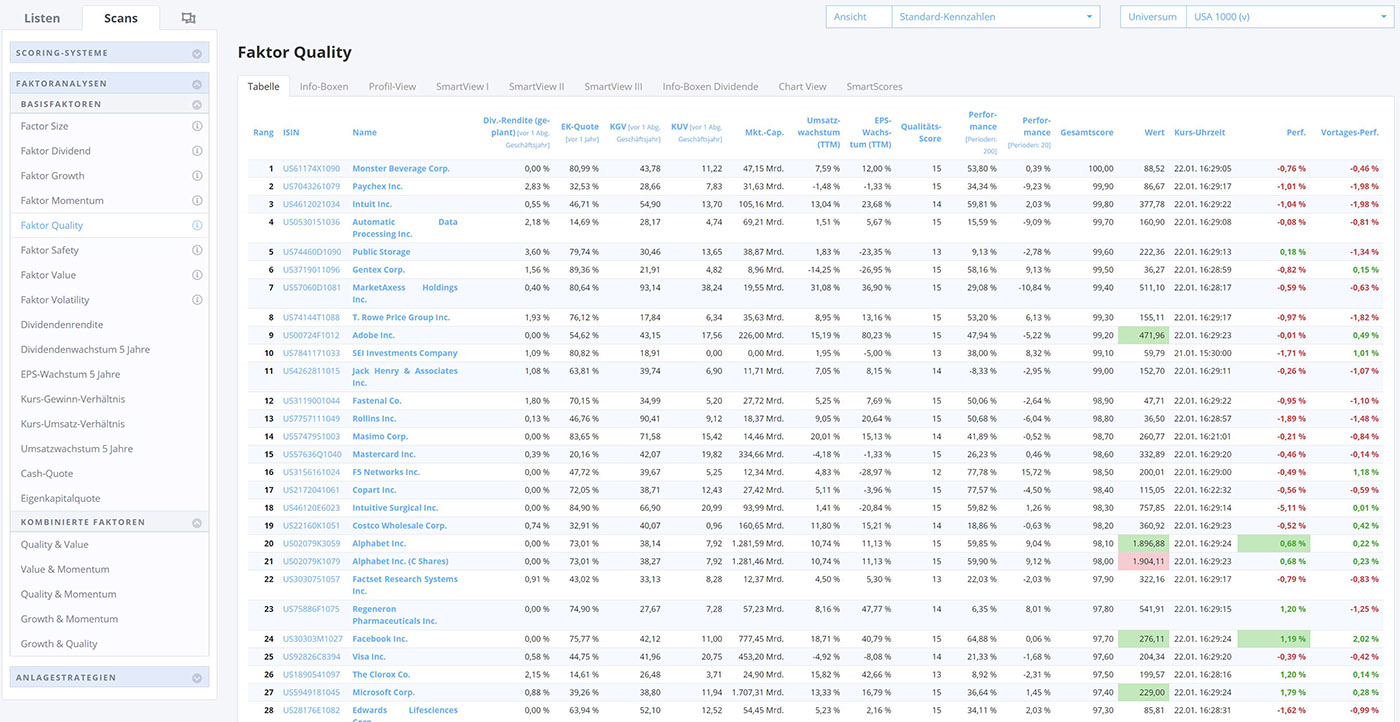Open the Profil-View tab

pyautogui.click(x=392, y=87)
